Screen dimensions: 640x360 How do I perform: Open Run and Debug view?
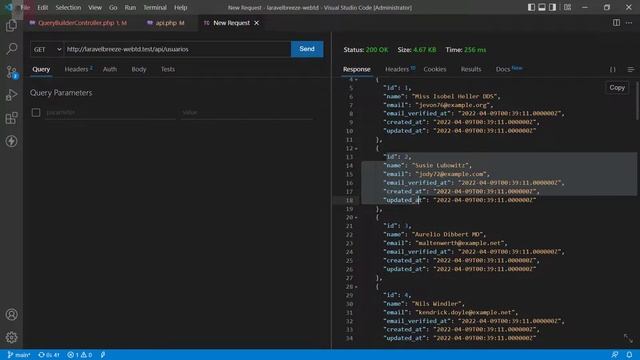coord(11,95)
